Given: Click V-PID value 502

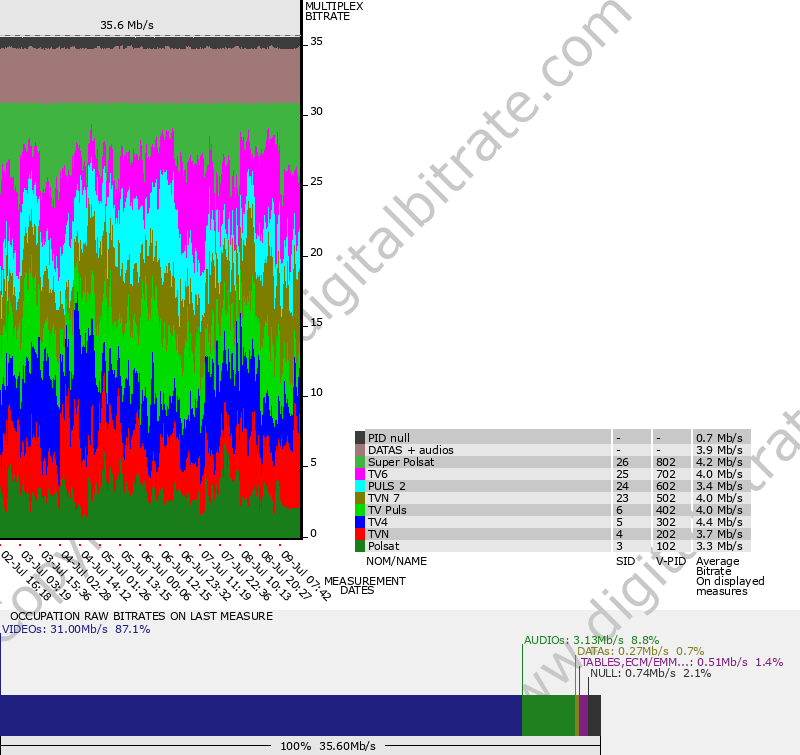Looking at the screenshot, I should coord(666,498).
